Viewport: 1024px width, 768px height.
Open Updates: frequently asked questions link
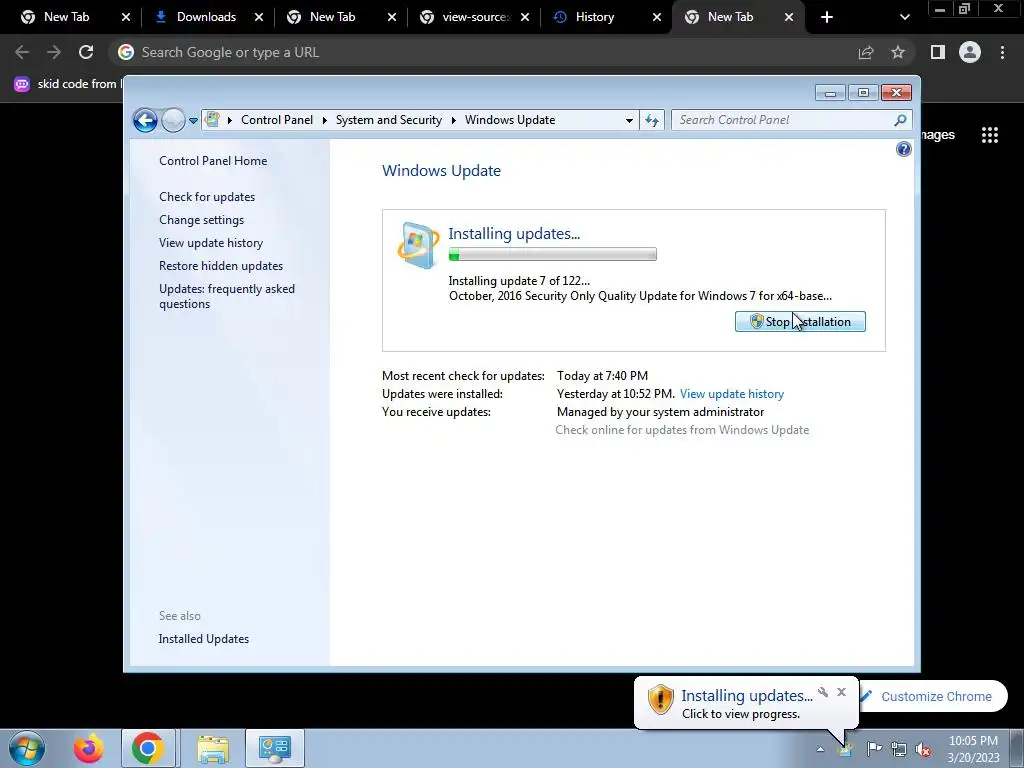[227, 296]
